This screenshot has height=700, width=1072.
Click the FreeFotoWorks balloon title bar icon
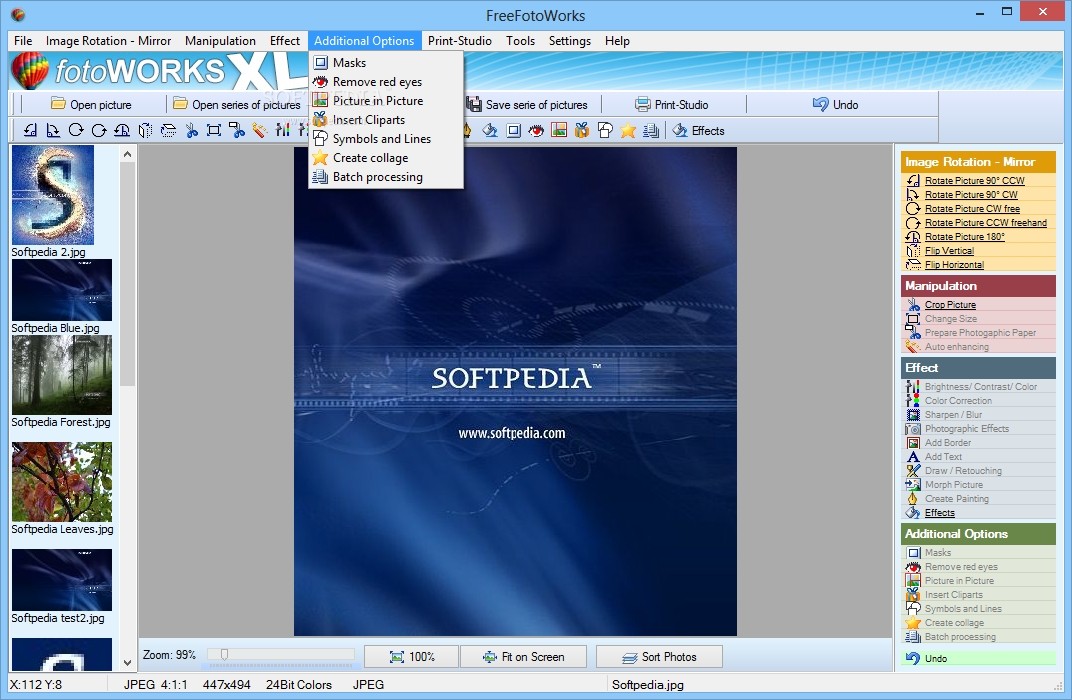click(18, 14)
